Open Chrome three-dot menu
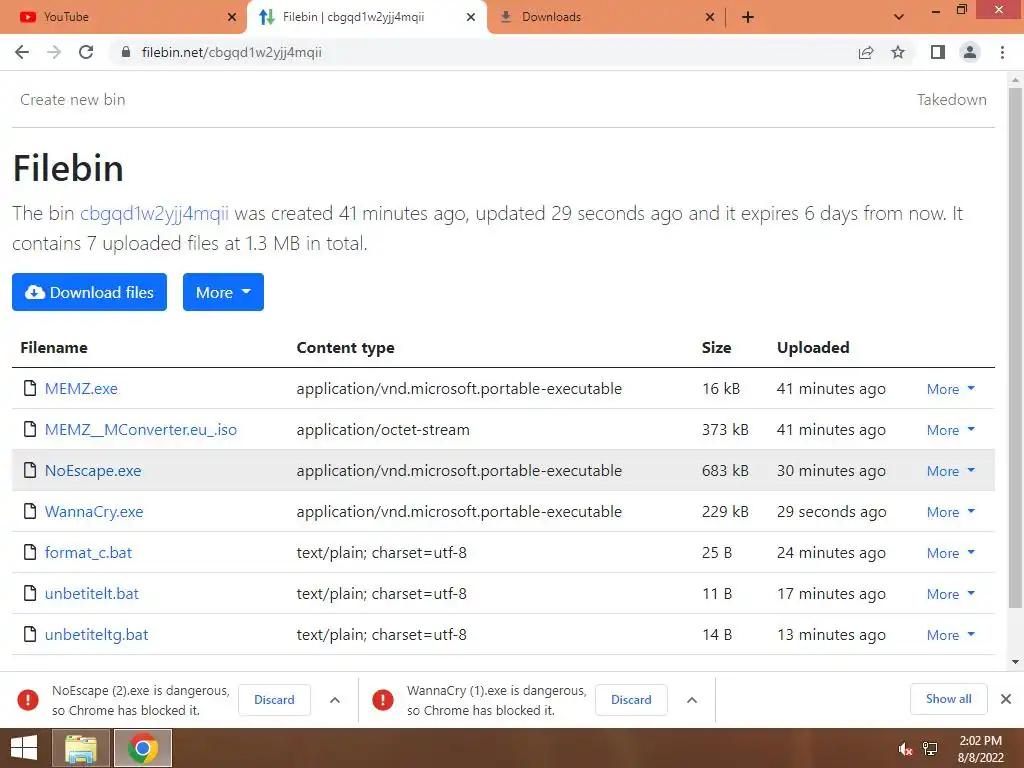 point(1002,52)
